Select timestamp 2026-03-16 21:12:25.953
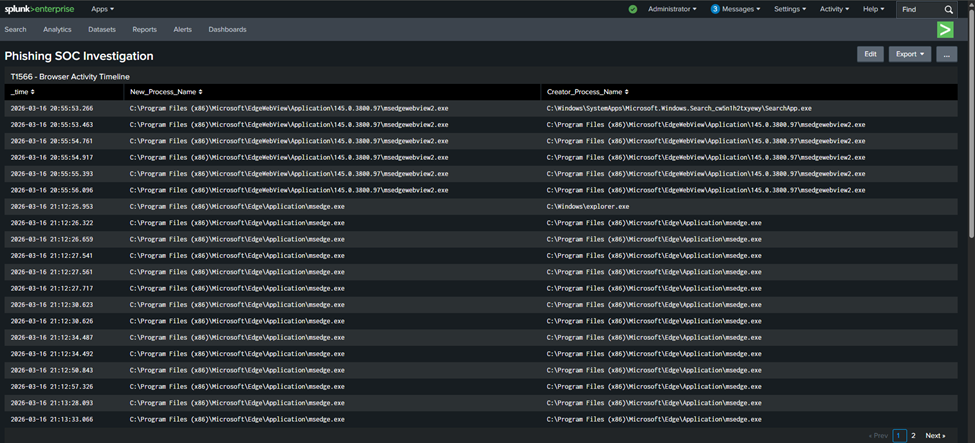 (52, 206)
